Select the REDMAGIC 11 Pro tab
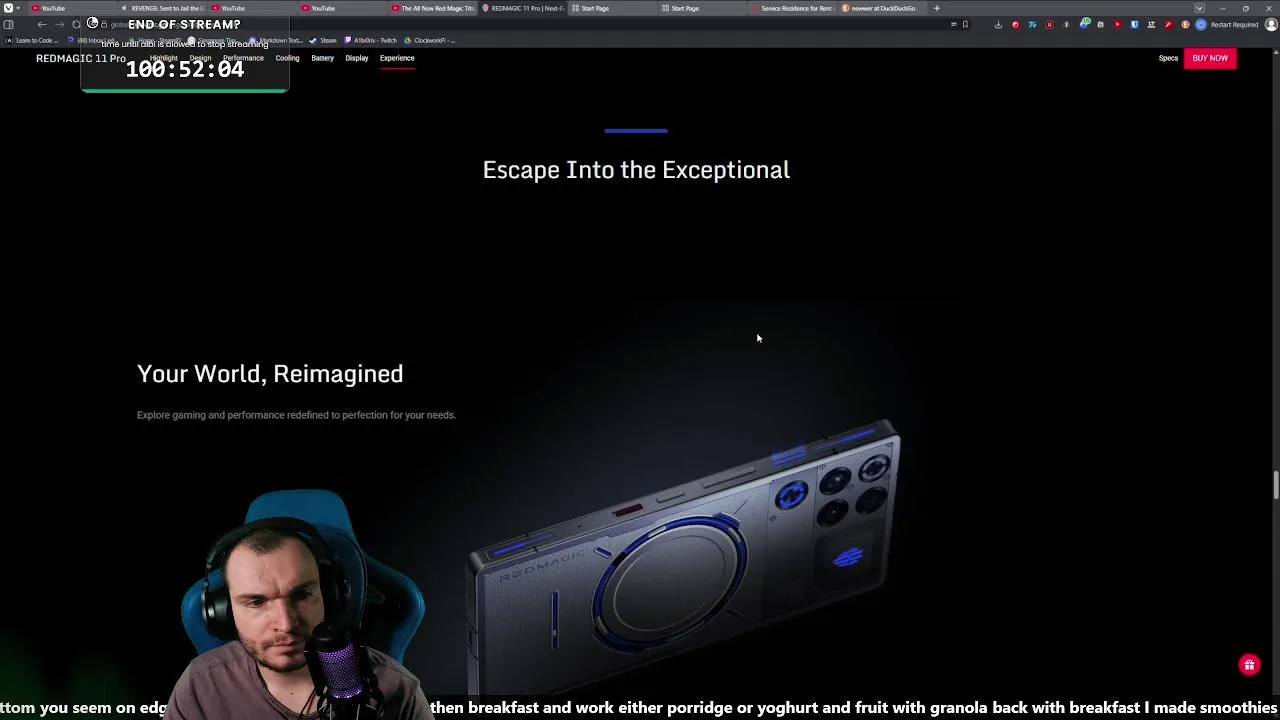 point(522,8)
